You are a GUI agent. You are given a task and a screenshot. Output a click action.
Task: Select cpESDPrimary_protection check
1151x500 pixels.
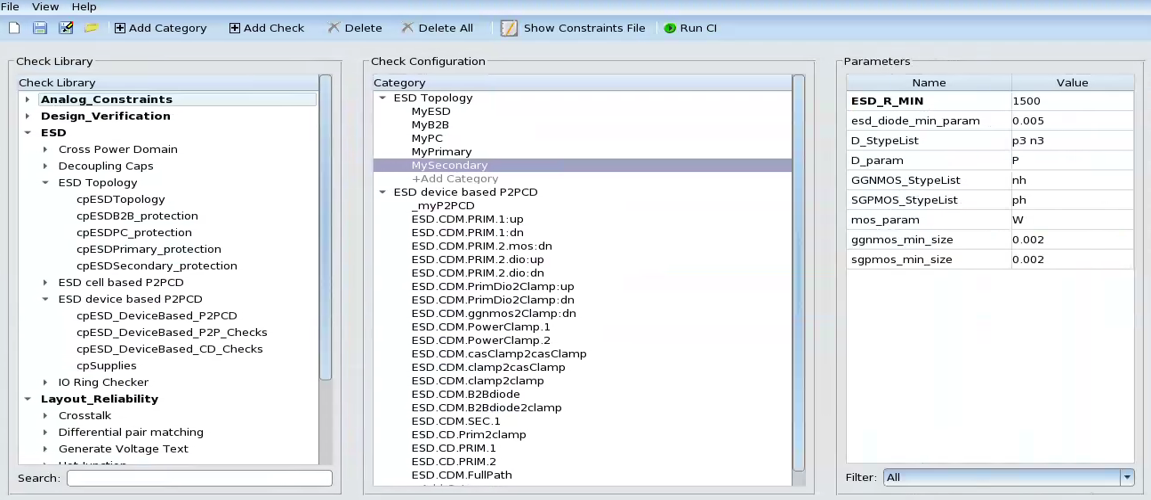(149, 250)
